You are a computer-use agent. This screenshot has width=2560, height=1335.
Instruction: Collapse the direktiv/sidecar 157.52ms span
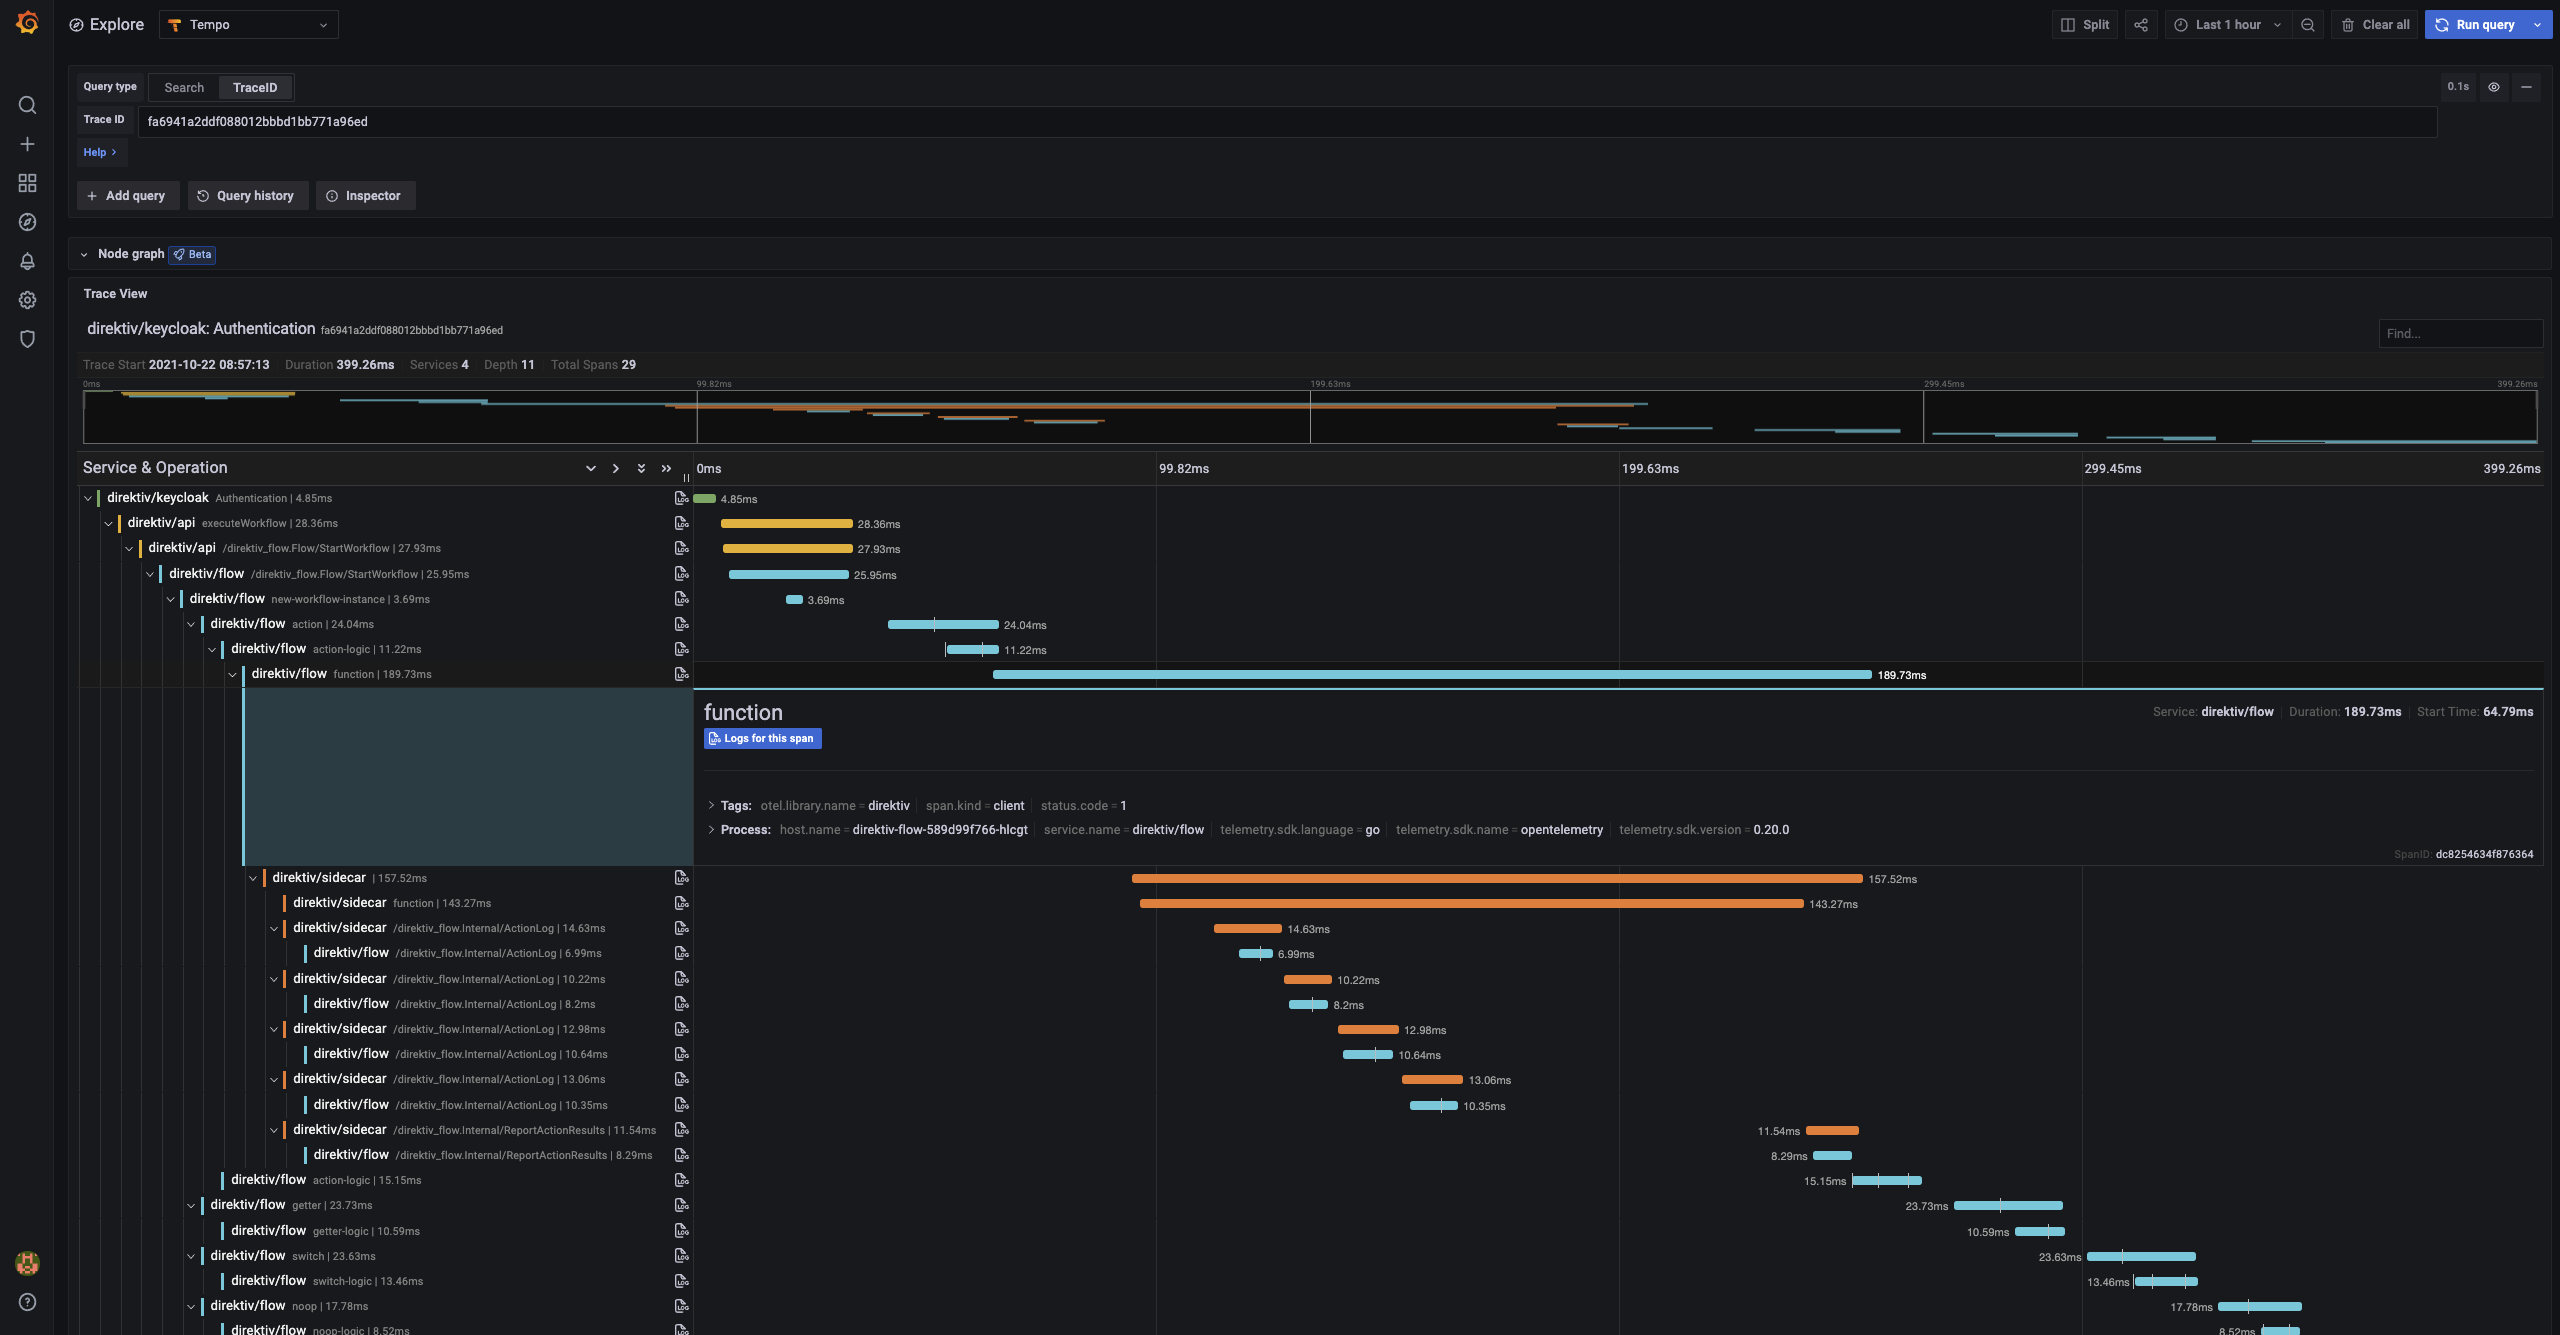[x=253, y=878]
